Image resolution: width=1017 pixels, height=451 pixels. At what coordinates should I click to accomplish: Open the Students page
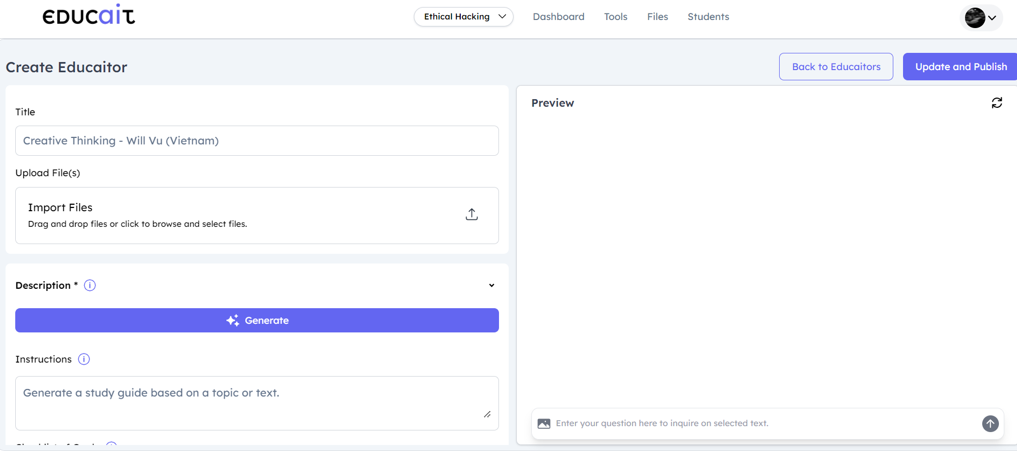(x=708, y=17)
